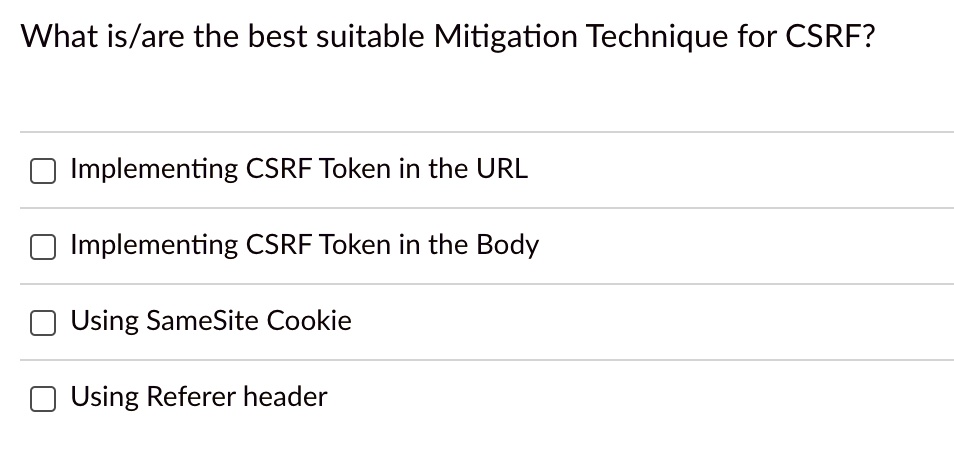Viewport: 954px width, 458px height.
Task: Click the word 'Body' in the second option
Action: 507,246
